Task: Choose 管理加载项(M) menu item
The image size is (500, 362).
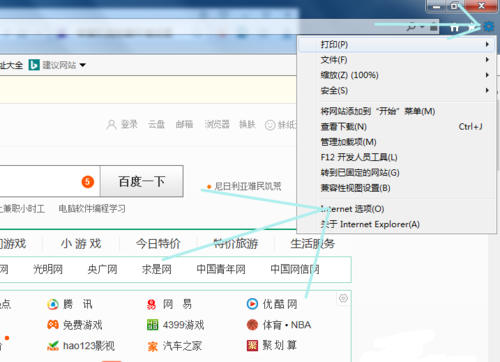Action: (396, 142)
